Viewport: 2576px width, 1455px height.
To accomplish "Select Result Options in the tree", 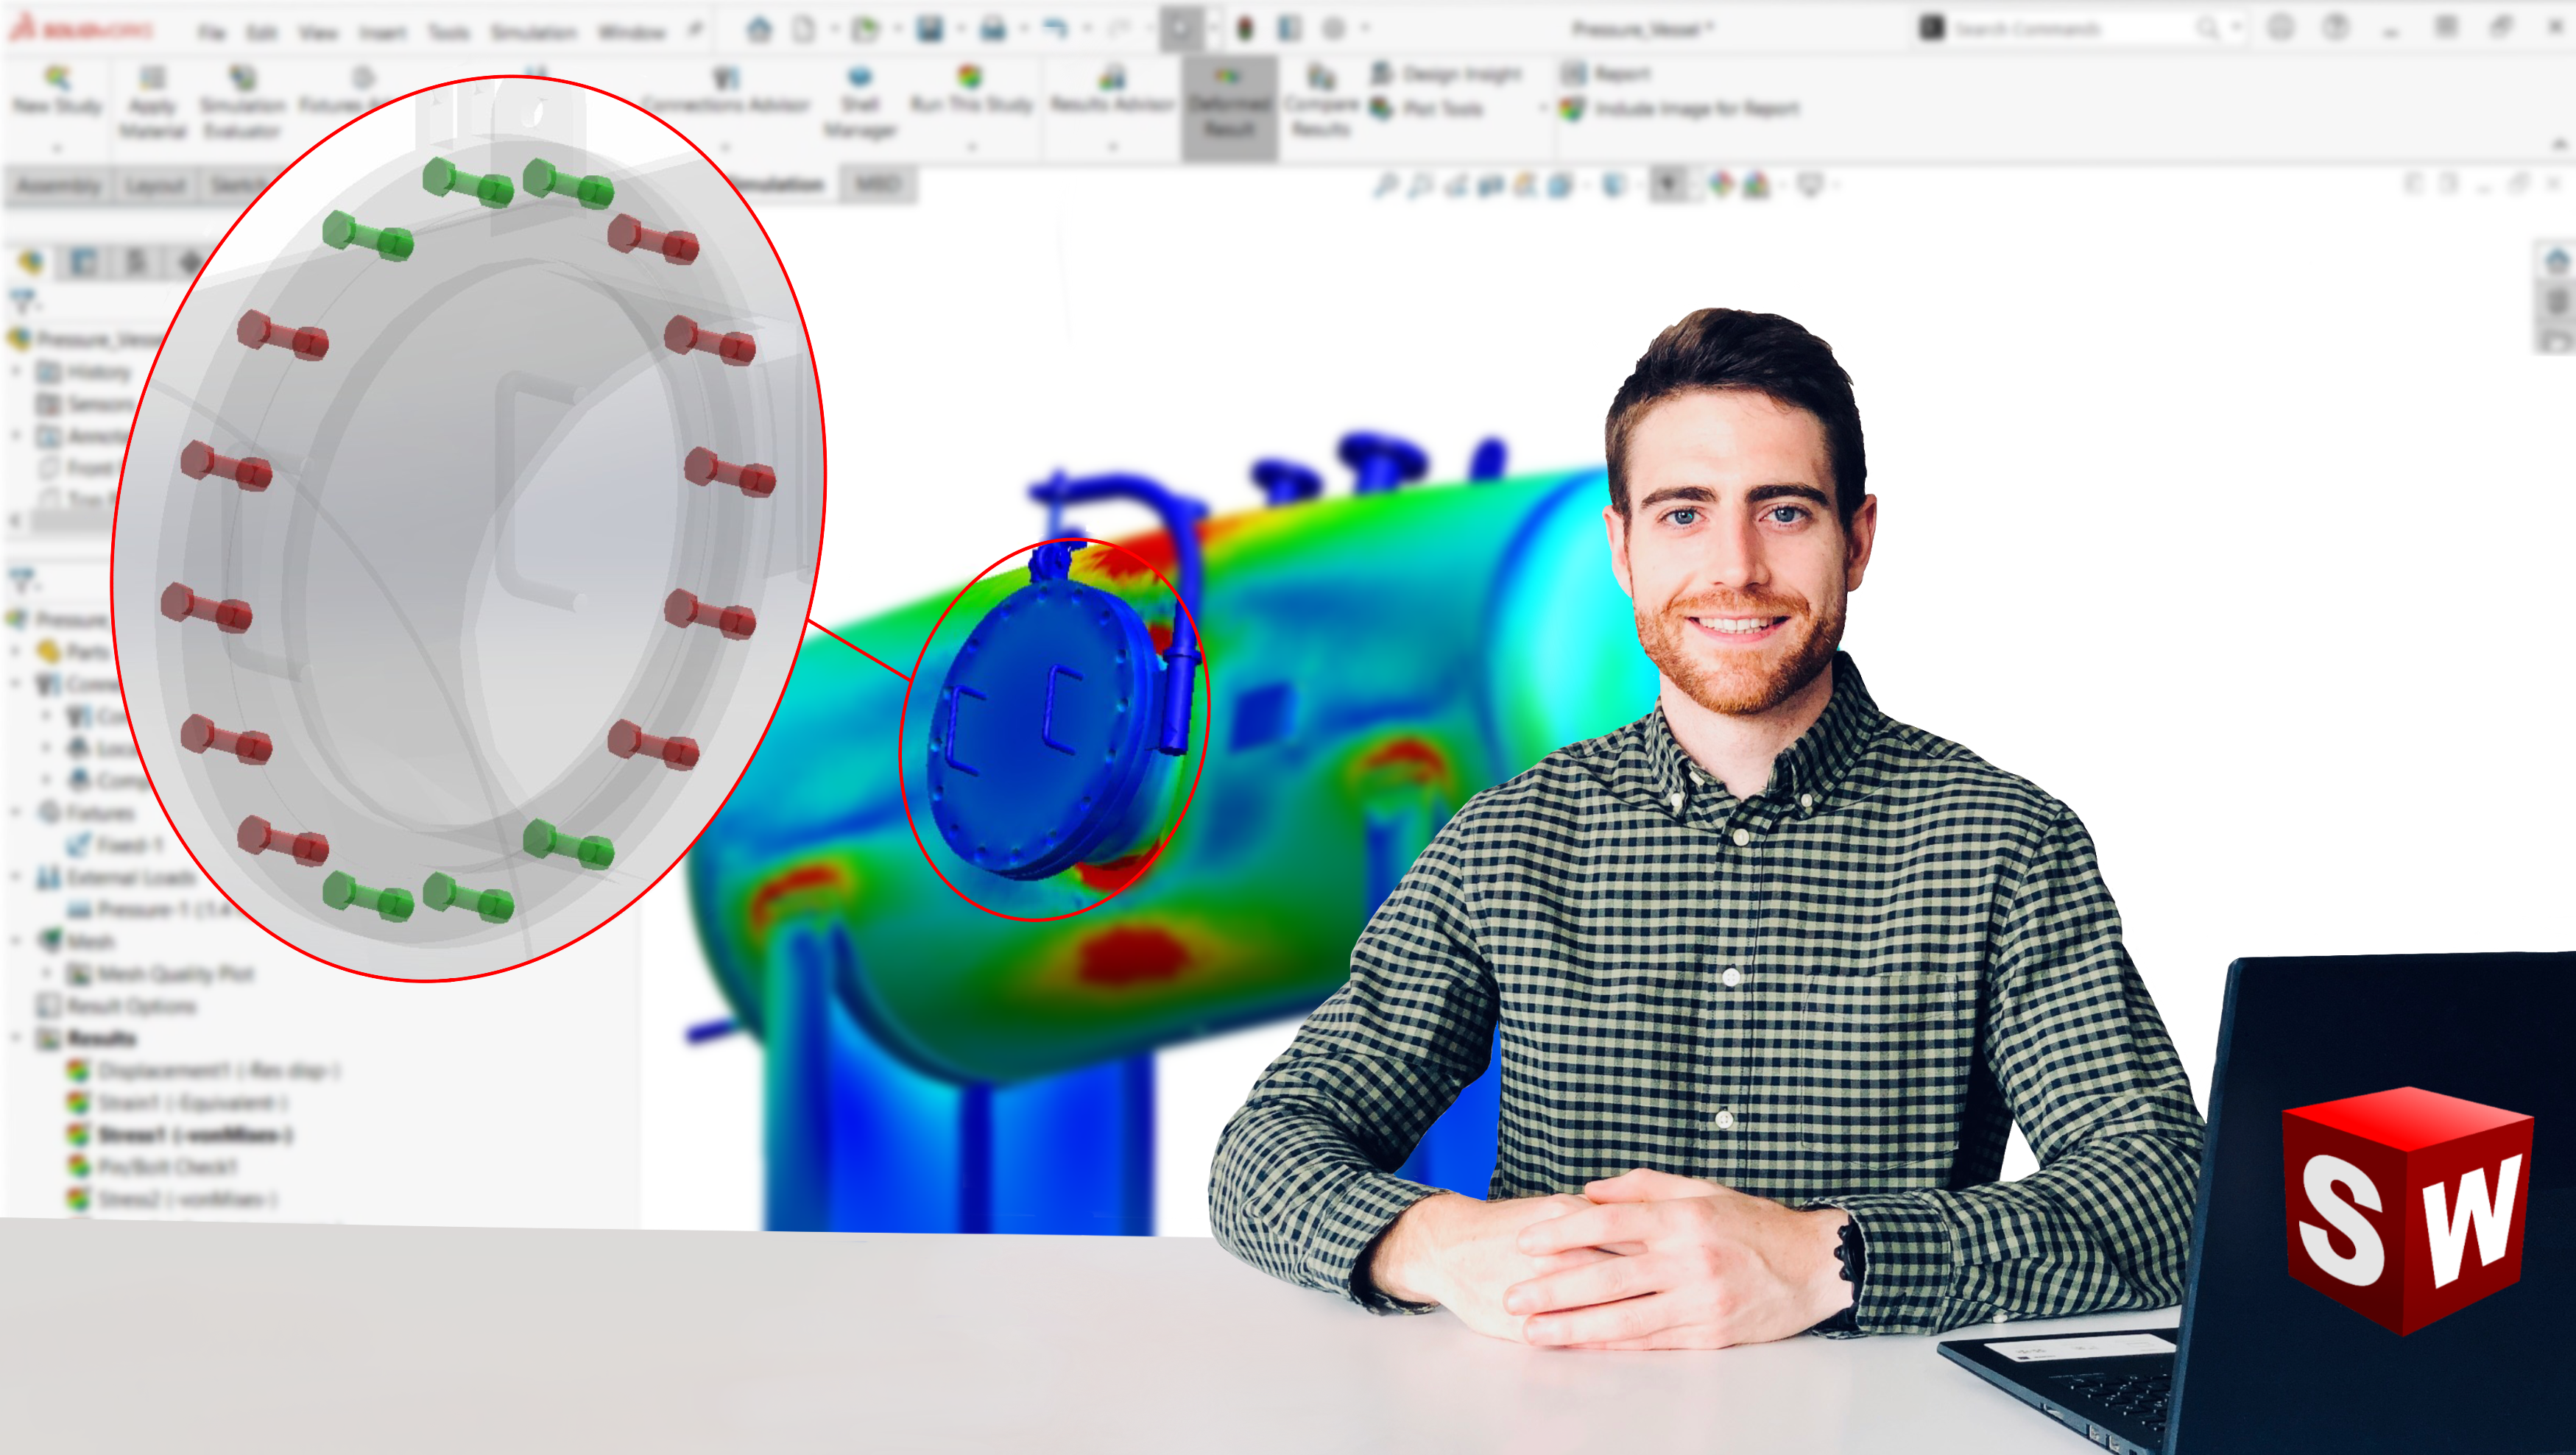I will 116,1006.
